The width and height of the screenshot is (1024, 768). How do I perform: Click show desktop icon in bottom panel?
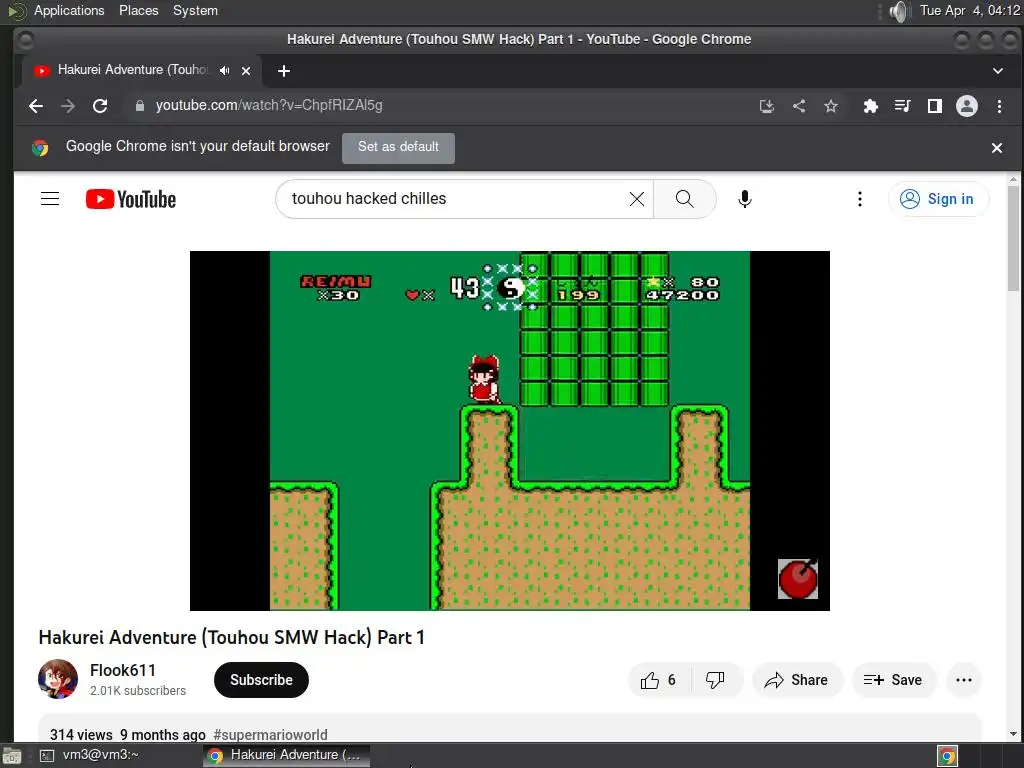11,756
